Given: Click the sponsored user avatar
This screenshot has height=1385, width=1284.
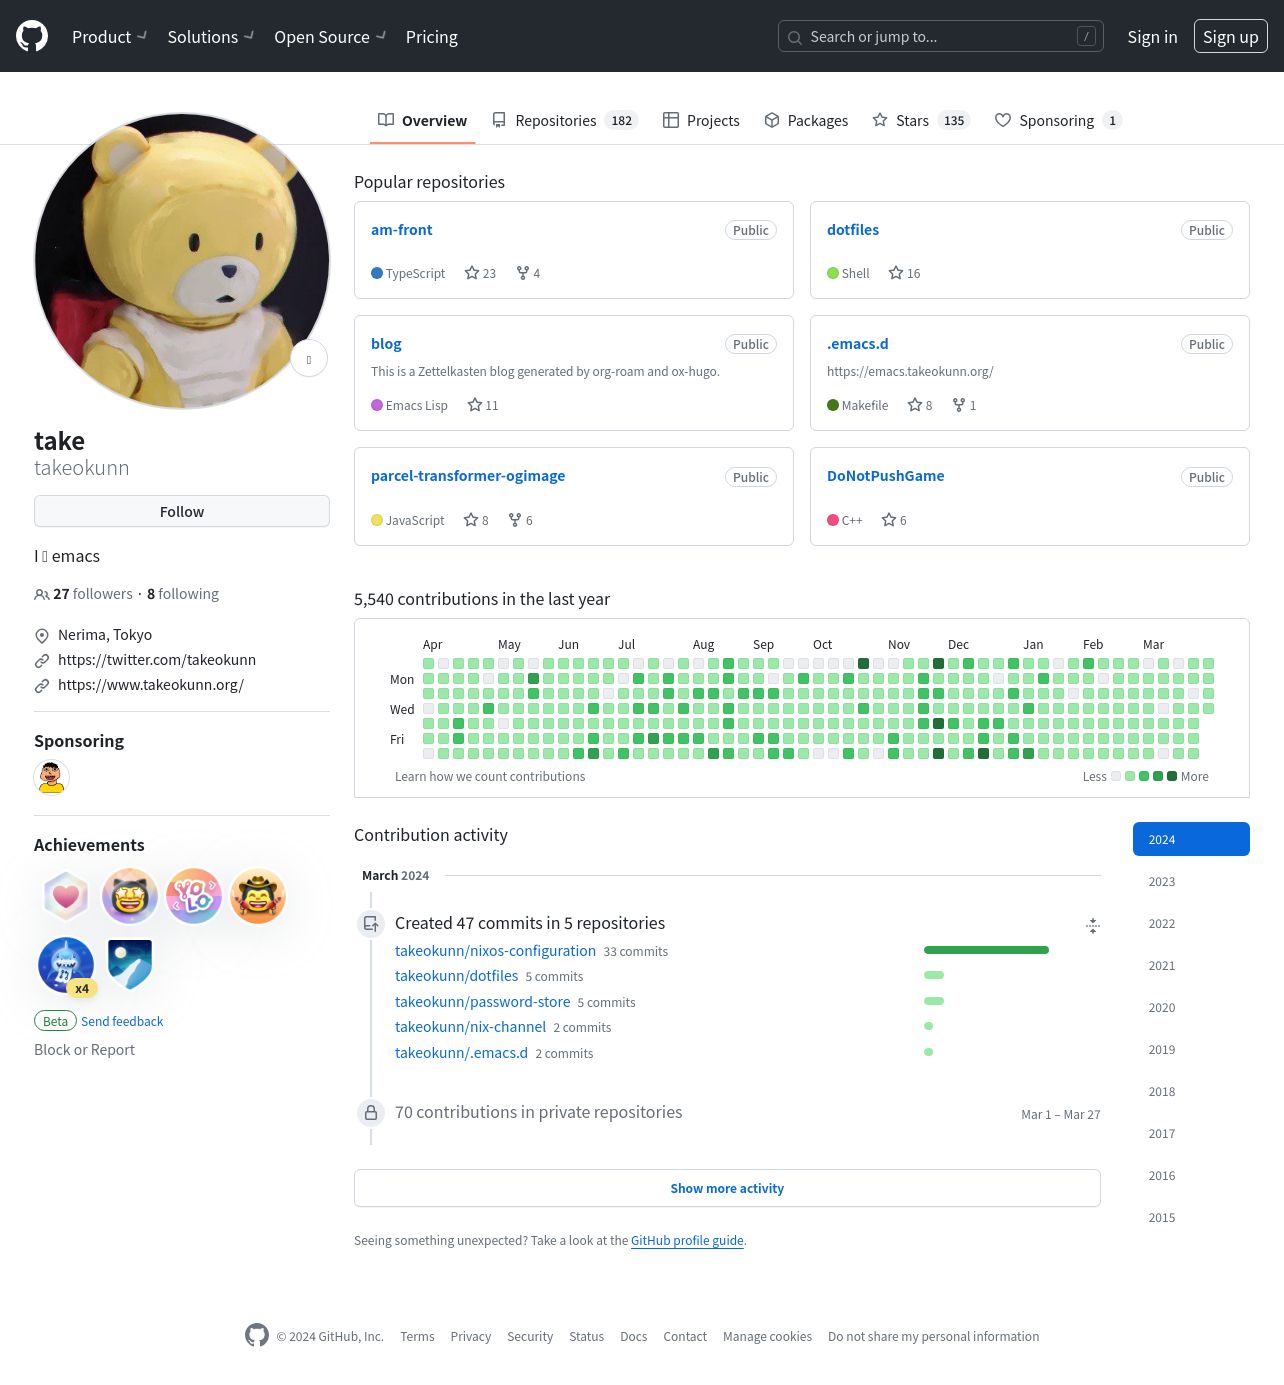Looking at the screenshot, I should pos(51,777).
